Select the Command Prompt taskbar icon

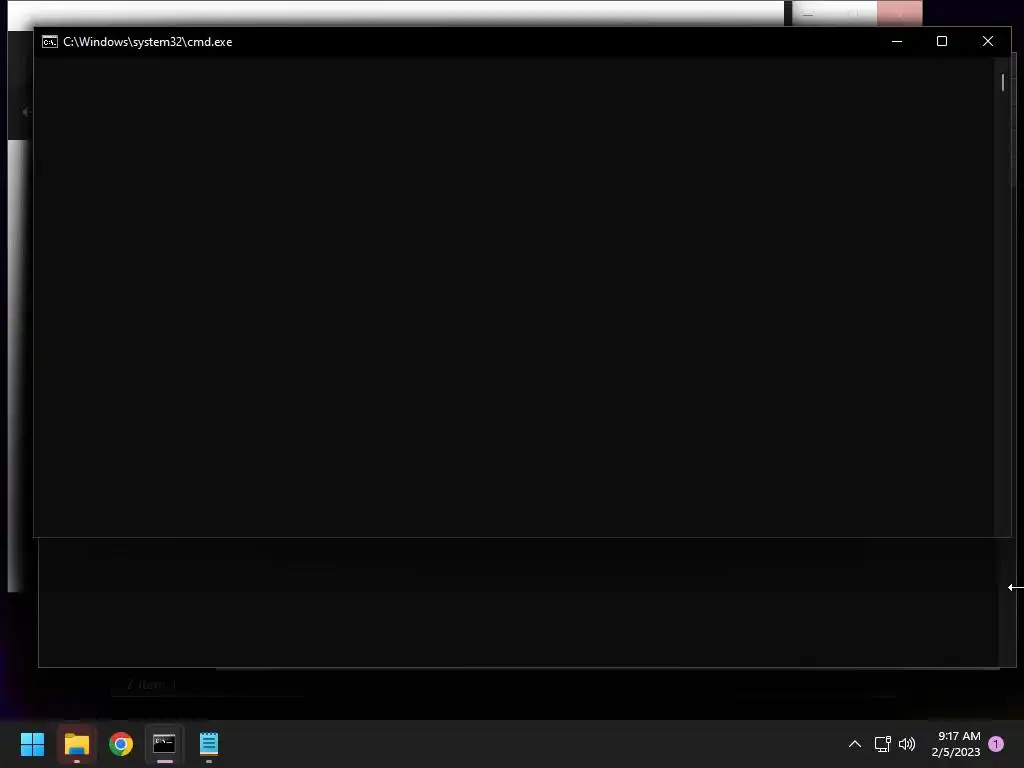[164, 743]
